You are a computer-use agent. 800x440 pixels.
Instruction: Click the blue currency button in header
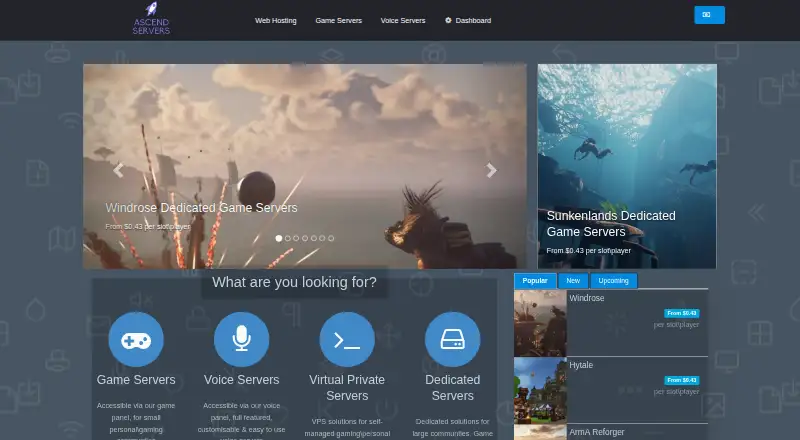709,15
